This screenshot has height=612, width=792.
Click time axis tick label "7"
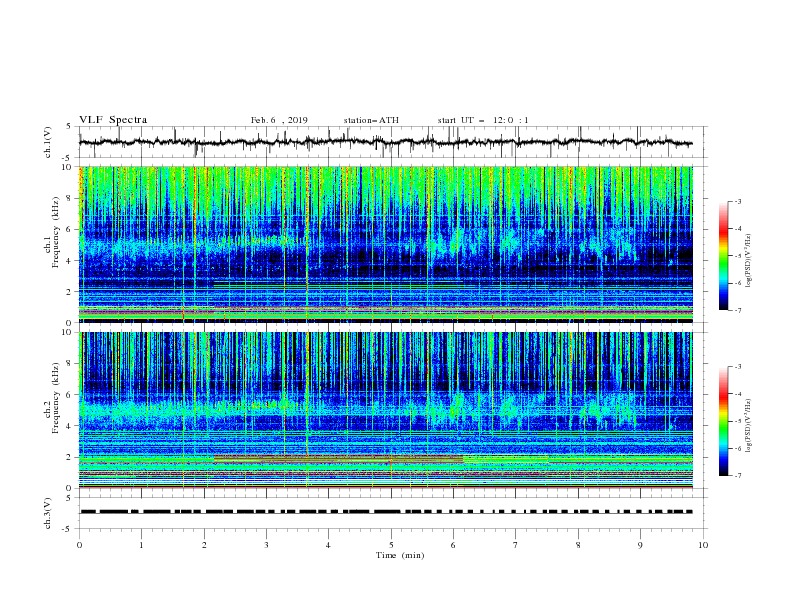click(x=516, y=545)
